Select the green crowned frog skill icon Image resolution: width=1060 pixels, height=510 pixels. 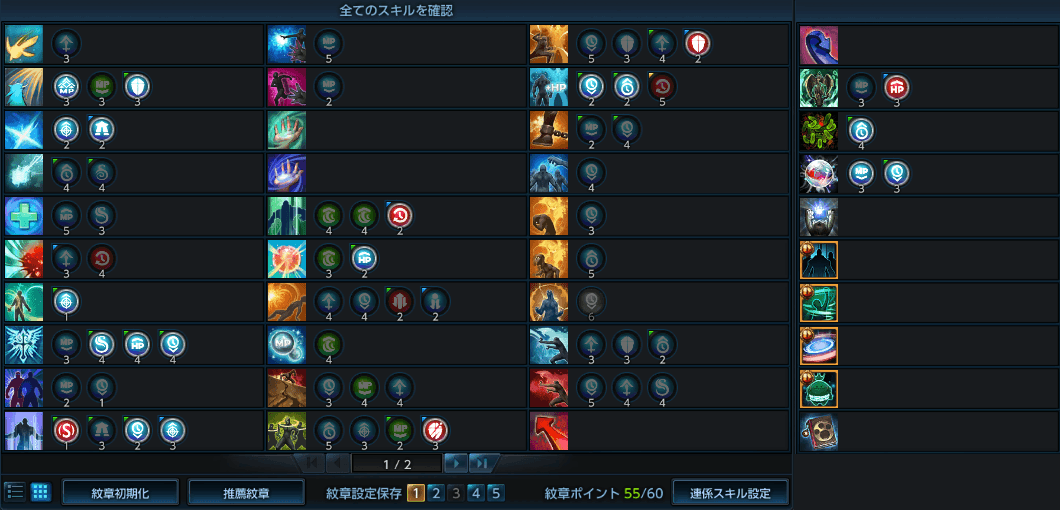(x=819, y=389)
